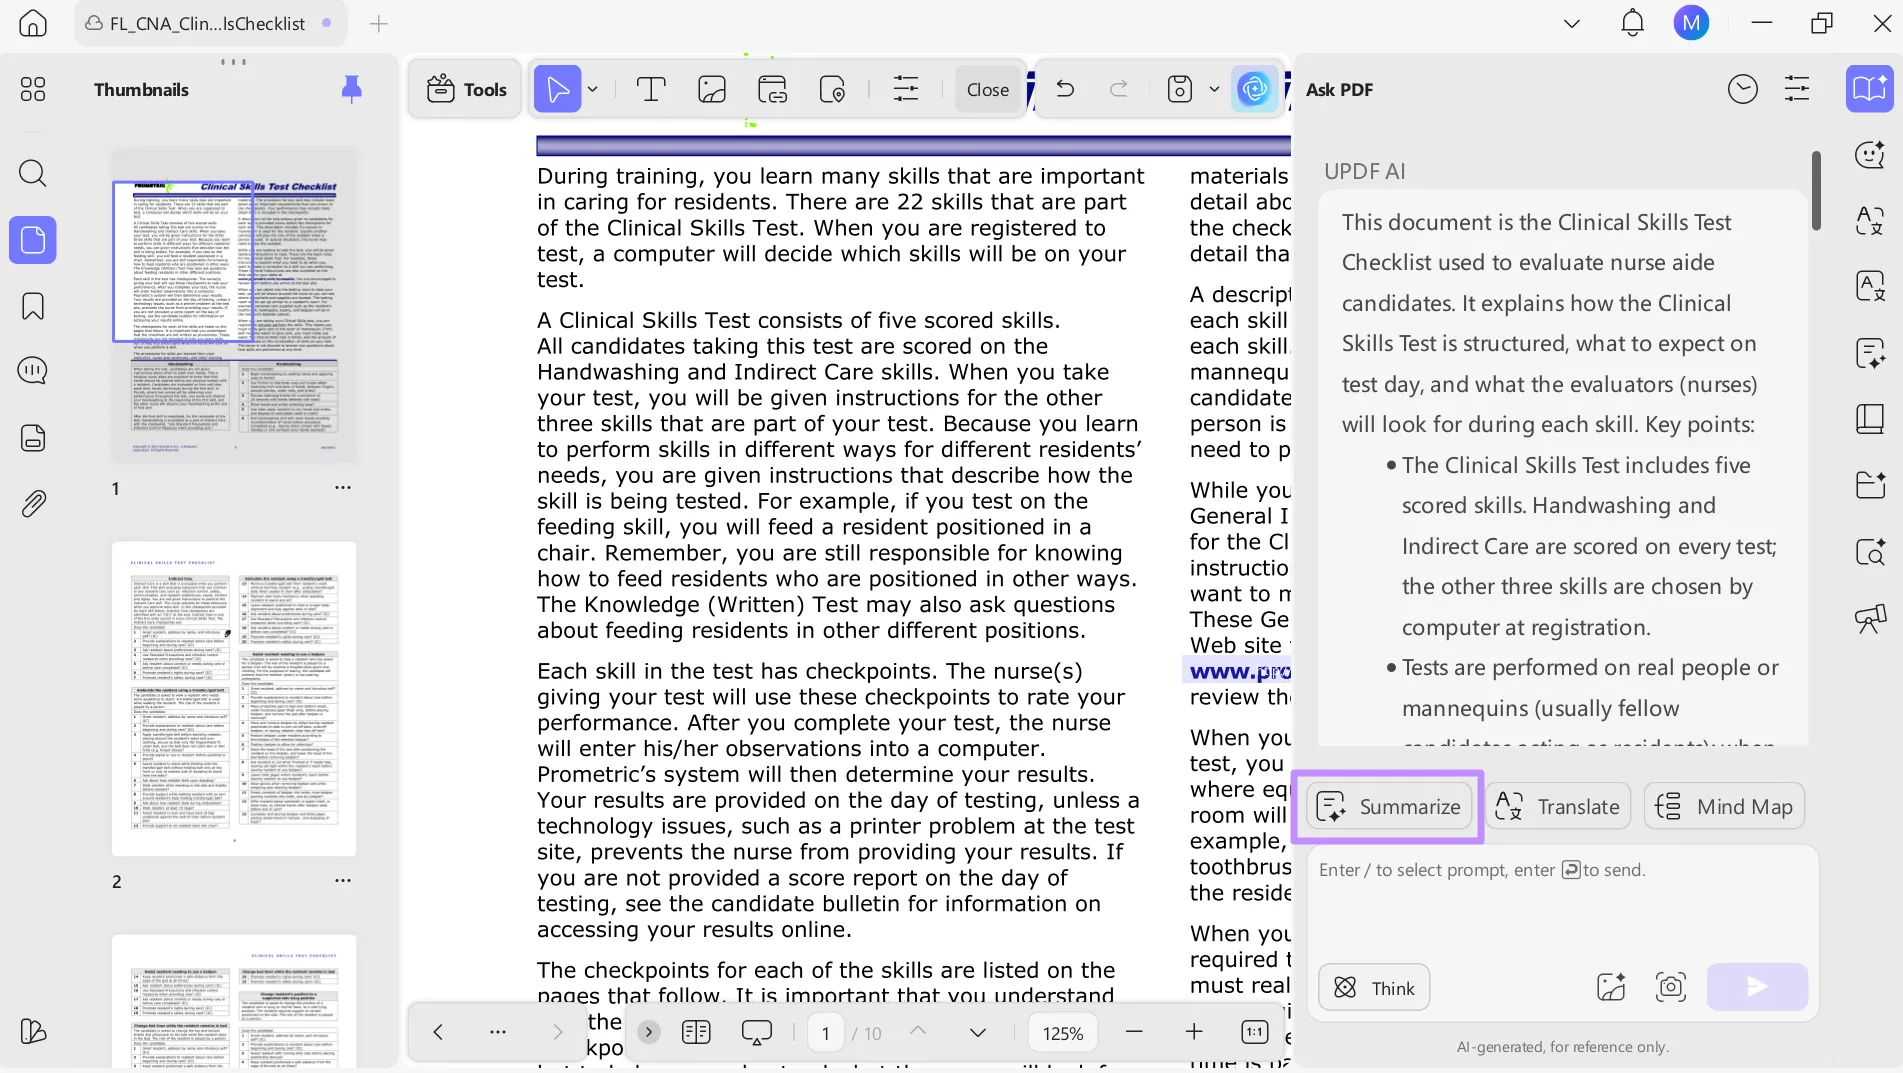The width and height of the screenshot is (1903, 1073).
Task: Select the Text tool in the toolbar
Action: (650, 89)
